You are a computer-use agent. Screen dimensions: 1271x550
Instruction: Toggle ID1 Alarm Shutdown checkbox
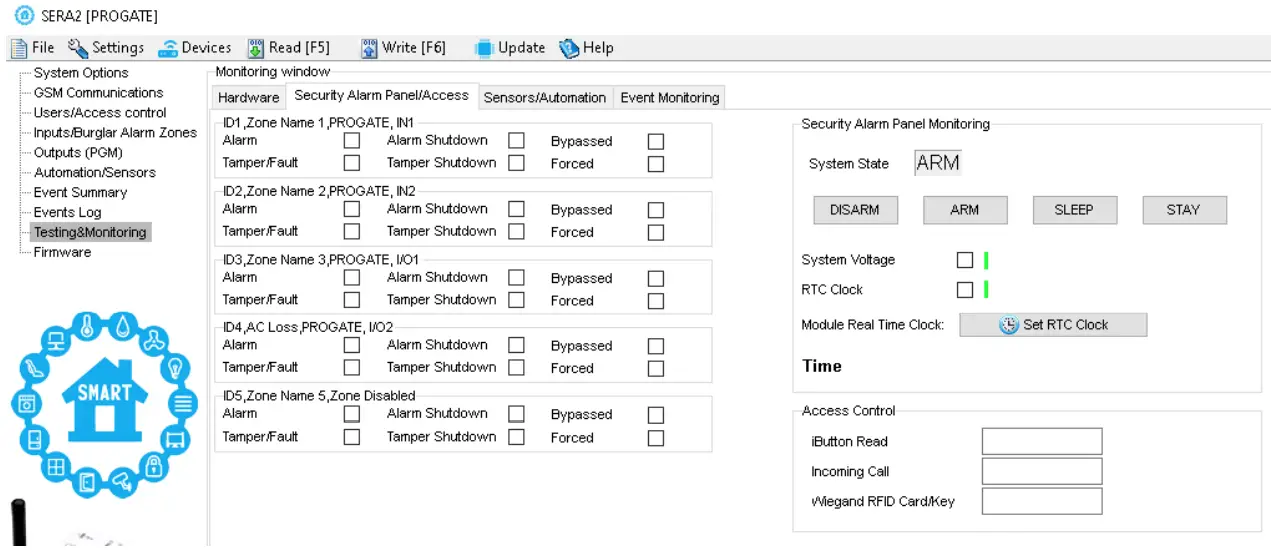click(516, 141)
